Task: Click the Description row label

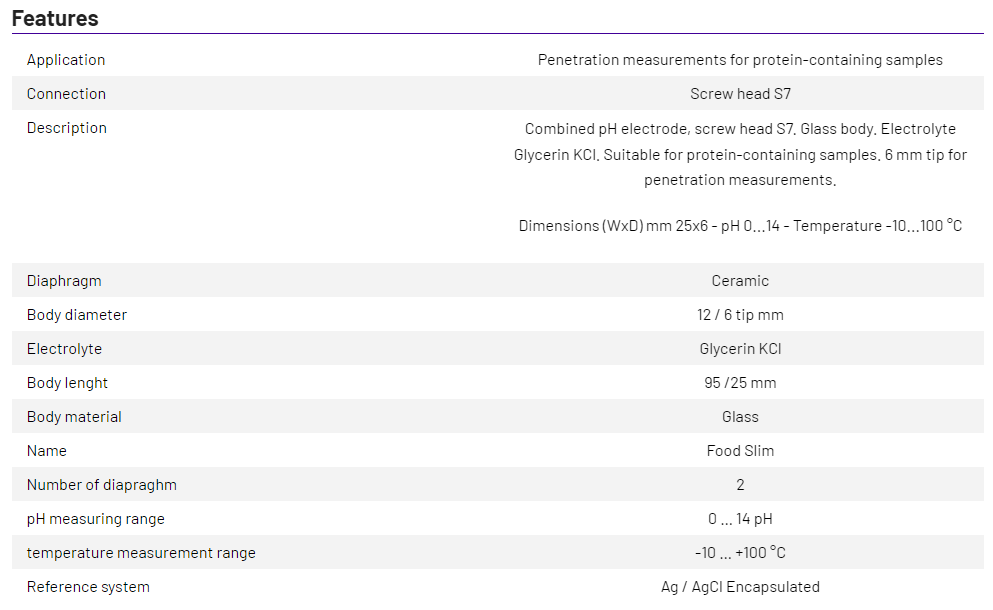Action: (x=67, y=128)
